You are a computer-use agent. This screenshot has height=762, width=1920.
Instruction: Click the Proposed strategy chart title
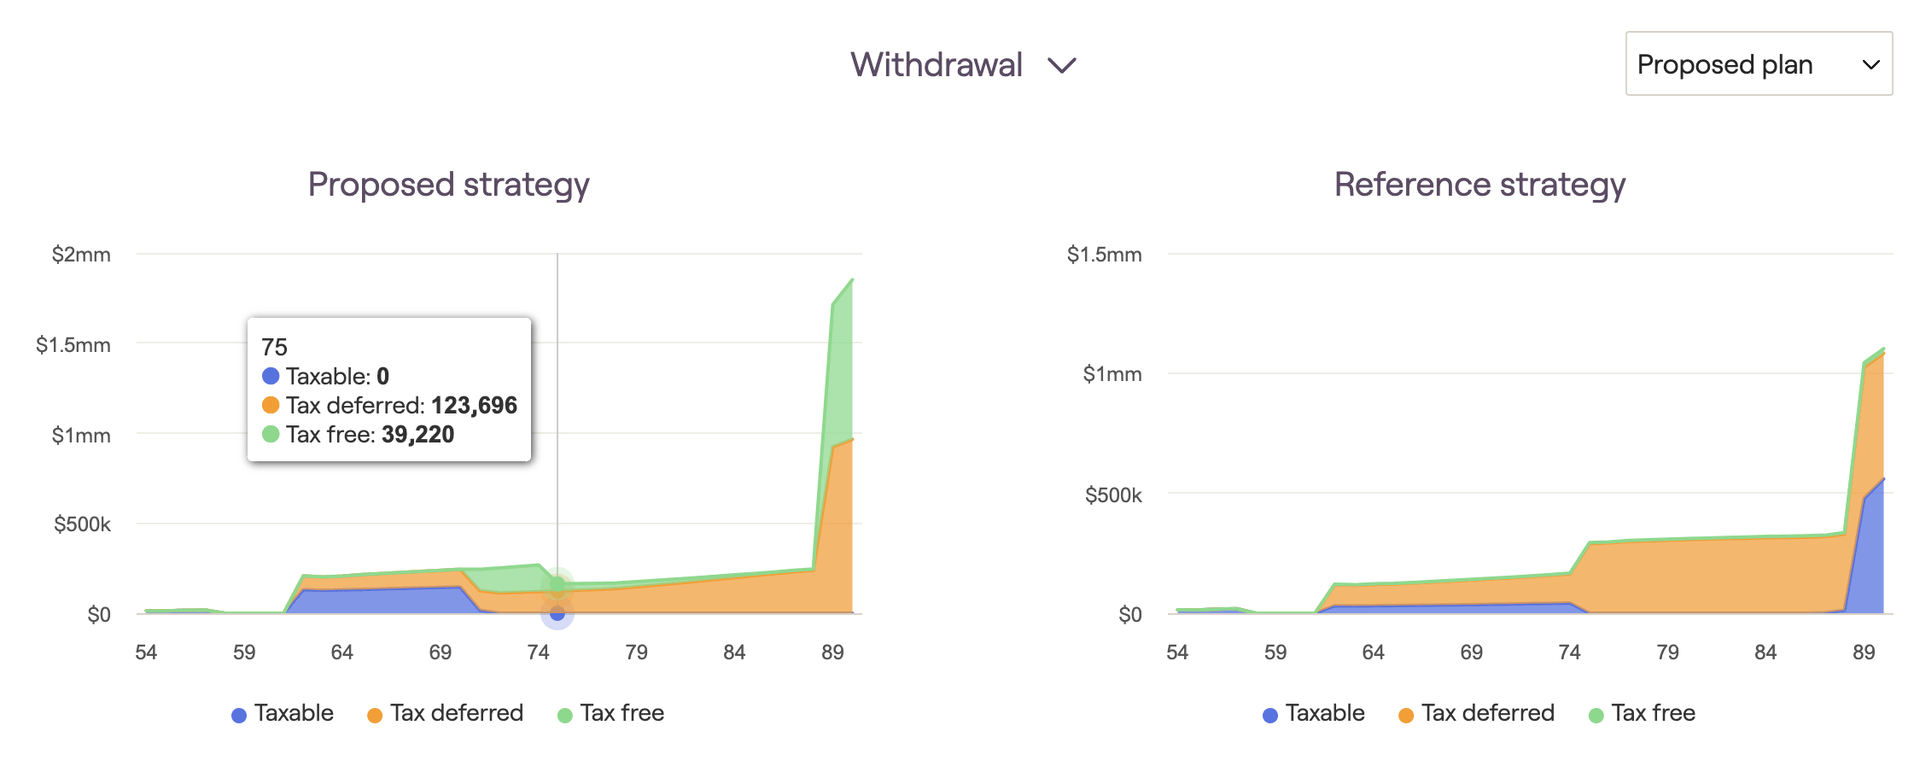(448, 184)
